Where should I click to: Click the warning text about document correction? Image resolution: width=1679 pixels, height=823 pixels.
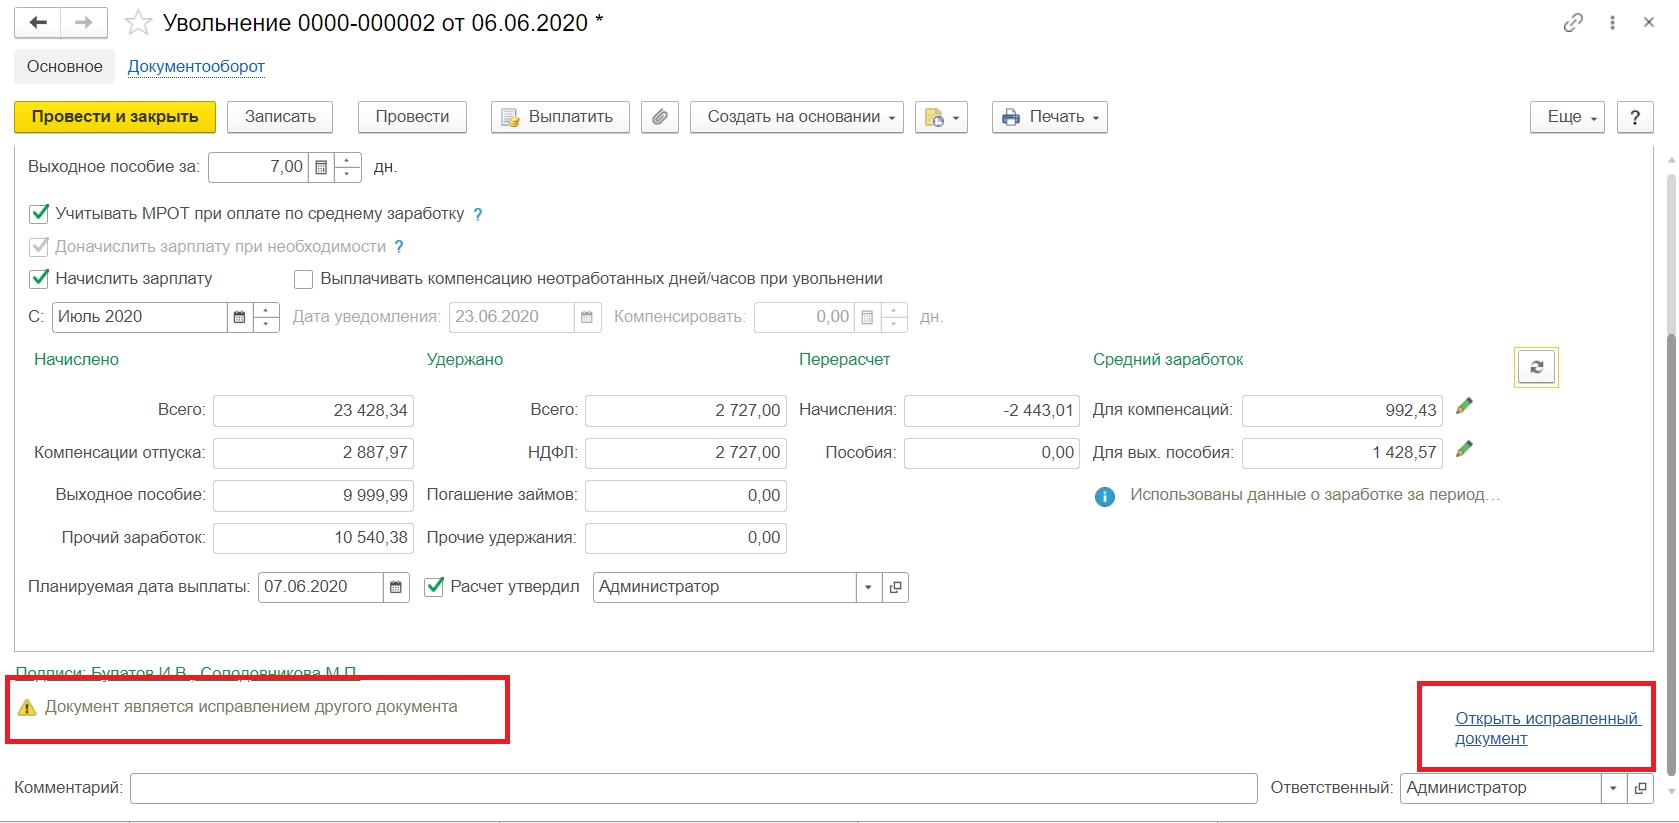(251, 707)
